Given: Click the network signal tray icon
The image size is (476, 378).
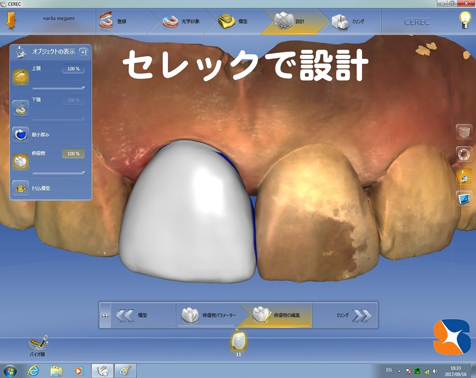Looking at the screenshot, I should click(x=427, y=371).
